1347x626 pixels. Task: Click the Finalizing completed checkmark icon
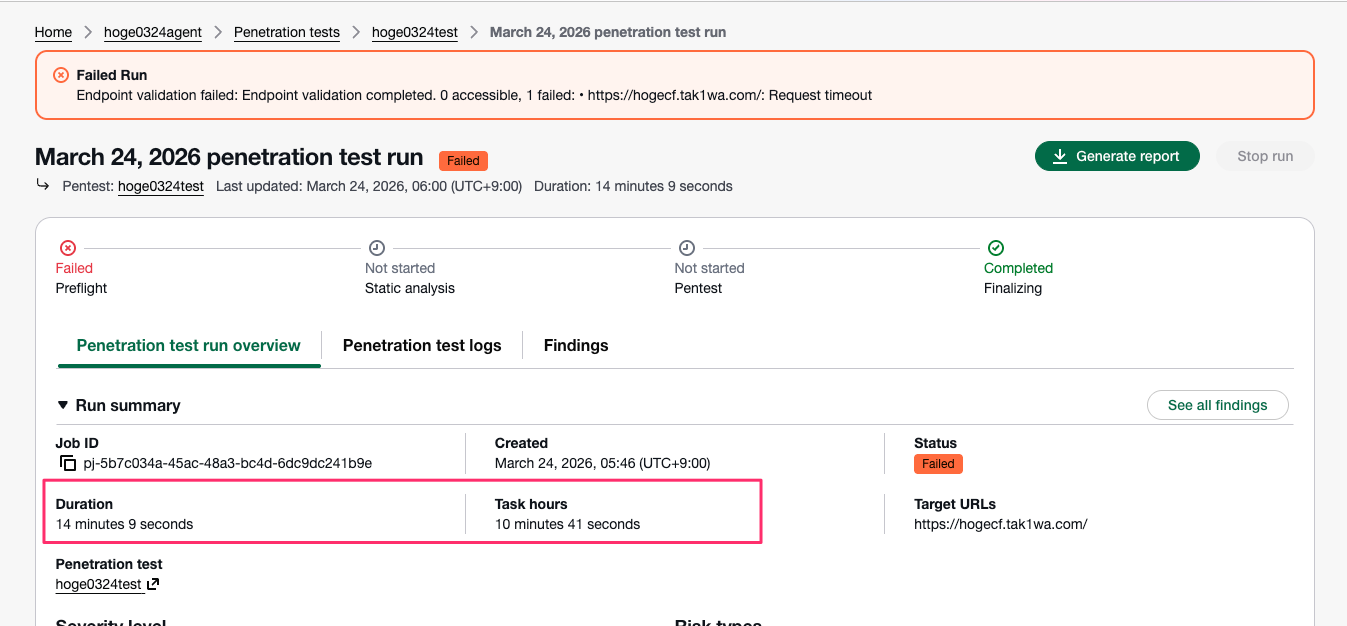pyautogui.click(x=996, y=248)
